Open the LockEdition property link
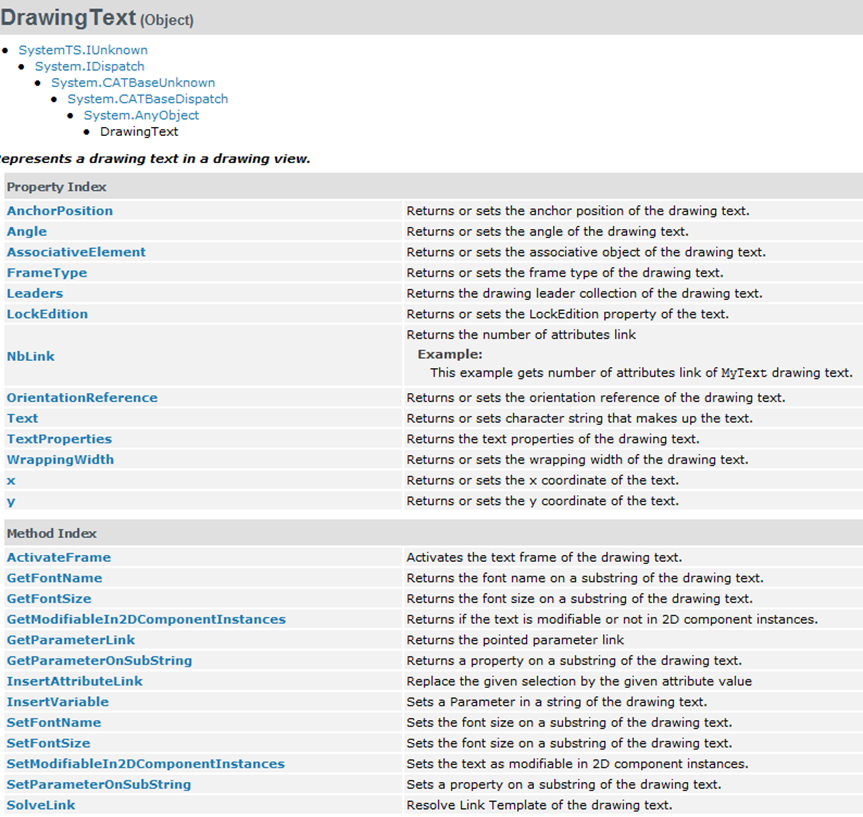Image resolution: width=863 pixels, height=817 pixels. [47, 314]
